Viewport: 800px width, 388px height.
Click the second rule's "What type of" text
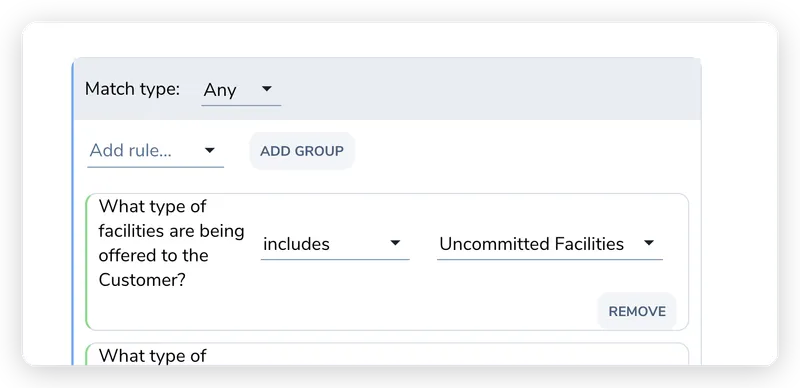click(153, 356)
